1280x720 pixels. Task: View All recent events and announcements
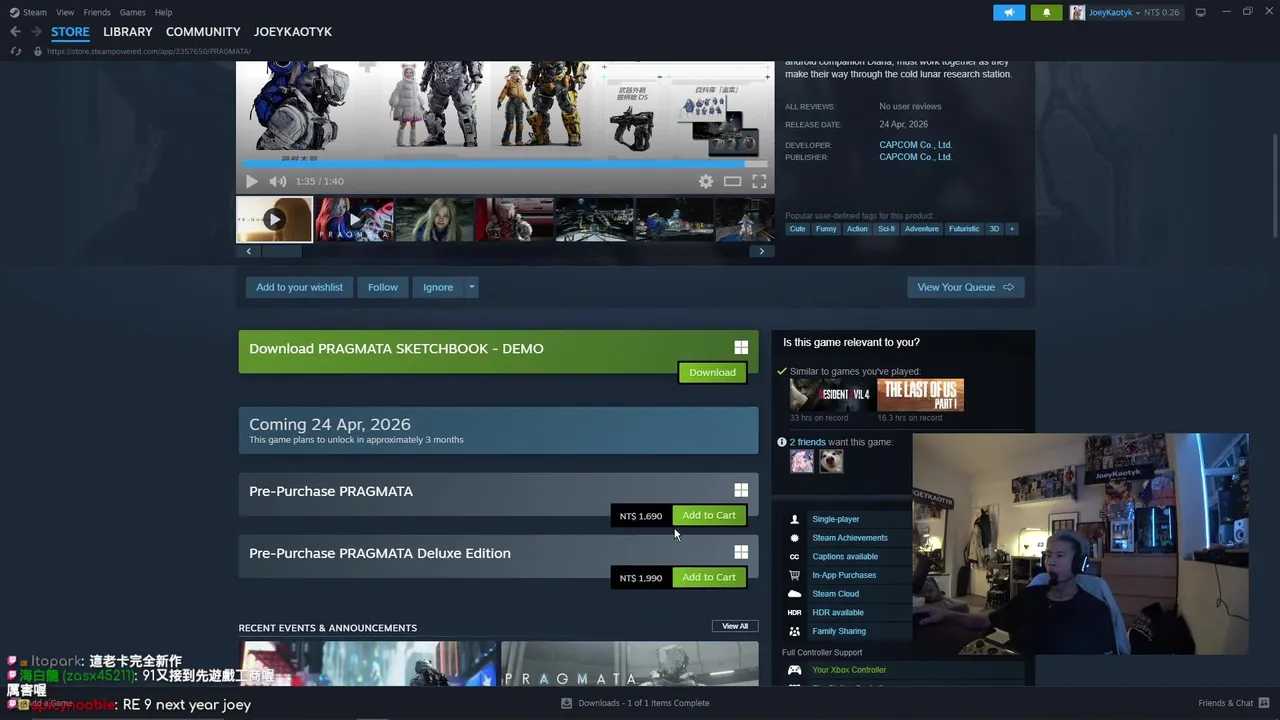pyautogui.click(x=735, y=626)
